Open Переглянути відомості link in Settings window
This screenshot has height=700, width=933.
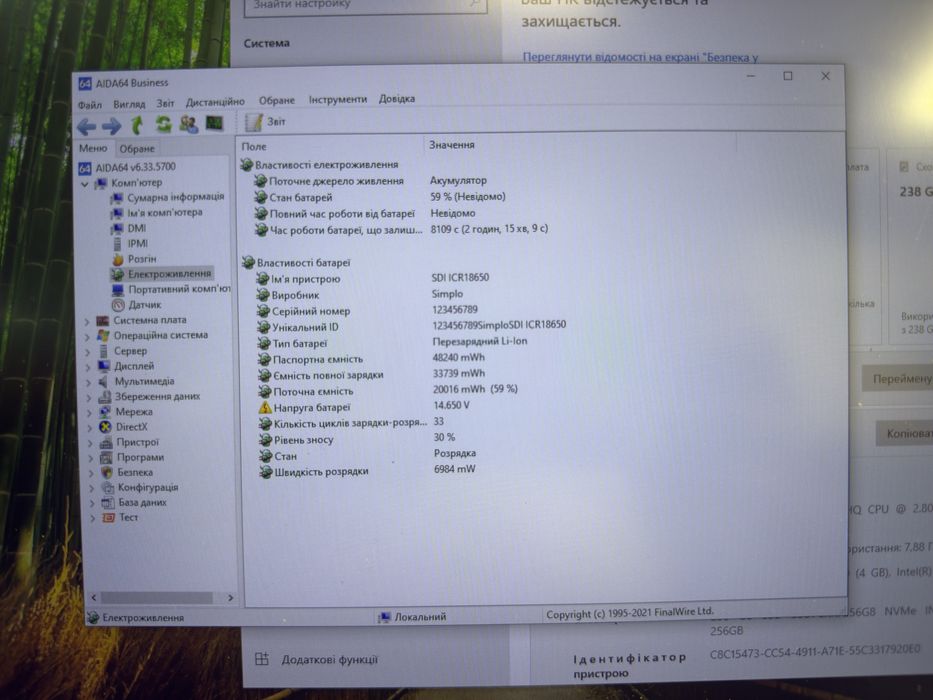[640, 58]
